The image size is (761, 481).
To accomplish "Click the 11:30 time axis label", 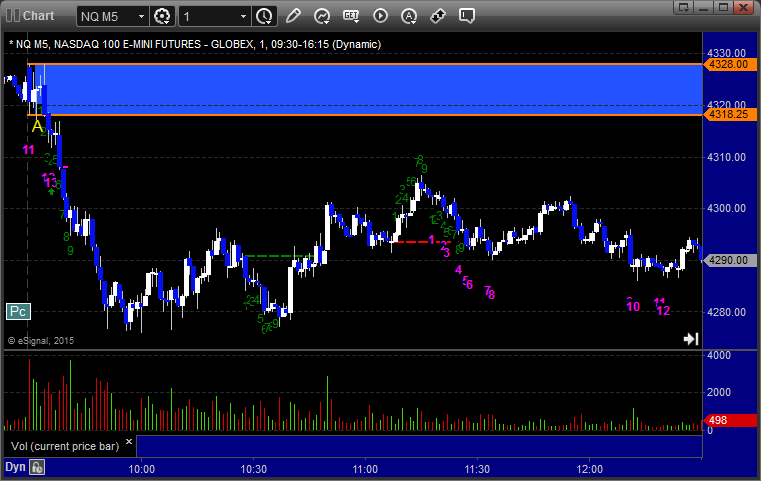I will [477, 469].
